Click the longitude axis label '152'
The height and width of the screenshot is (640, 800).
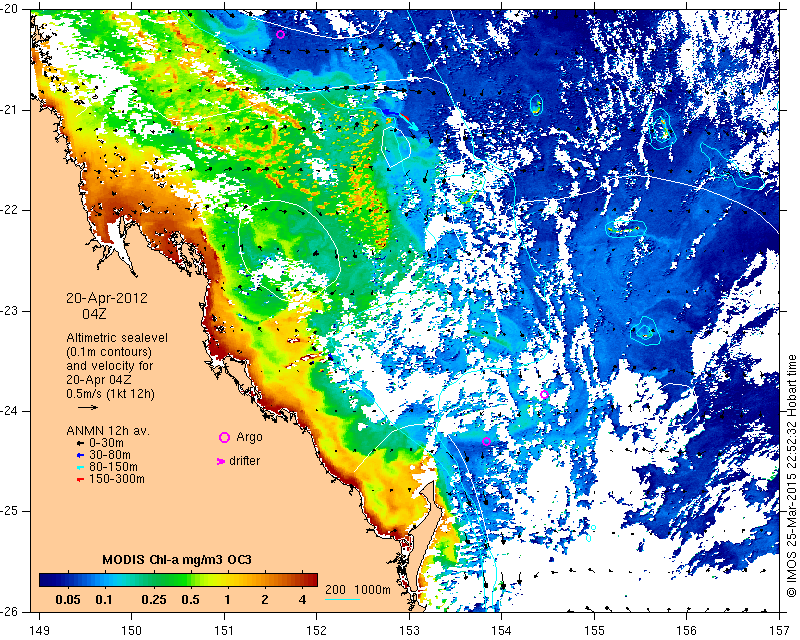pyautogui.click(x=317, y=631)
